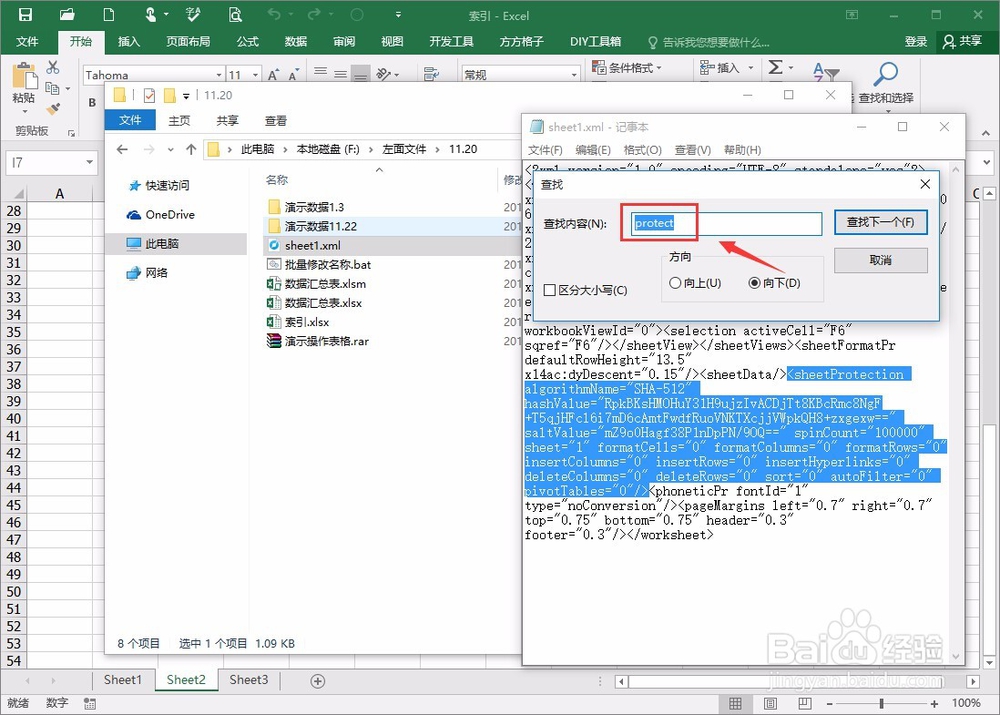The height and width of the screenshot is (715, 1000).
Task: Select the Up direction radio button
Action: tap(675, 283)
